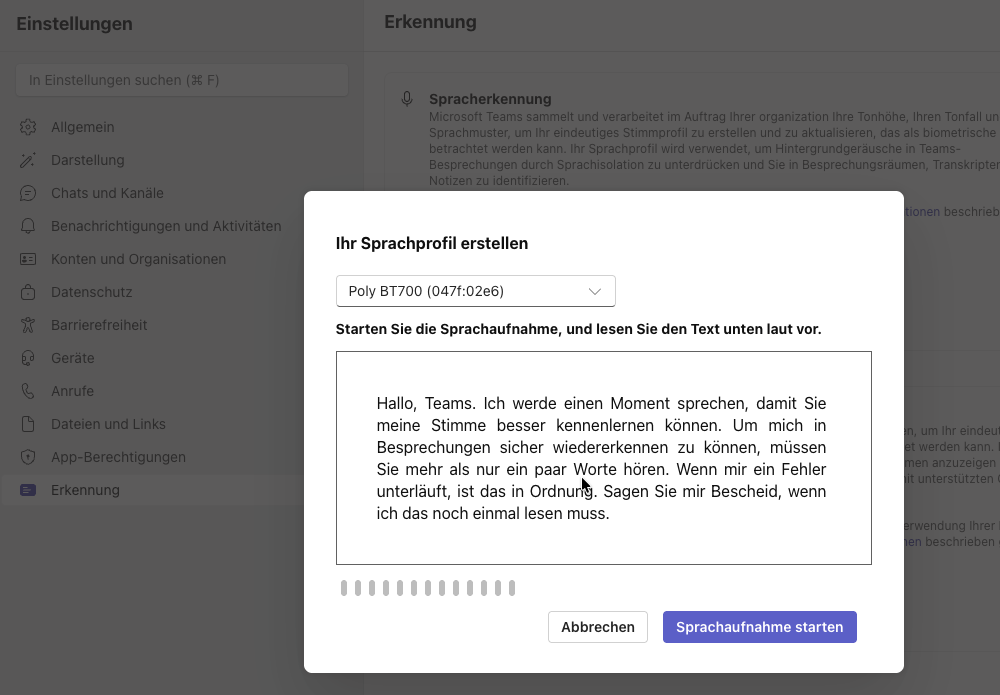1000x695 pixels.
Task: Click the Ihr Sprachprofil erstellen heading
Action: pyautogui.click(x=432, y=244)
